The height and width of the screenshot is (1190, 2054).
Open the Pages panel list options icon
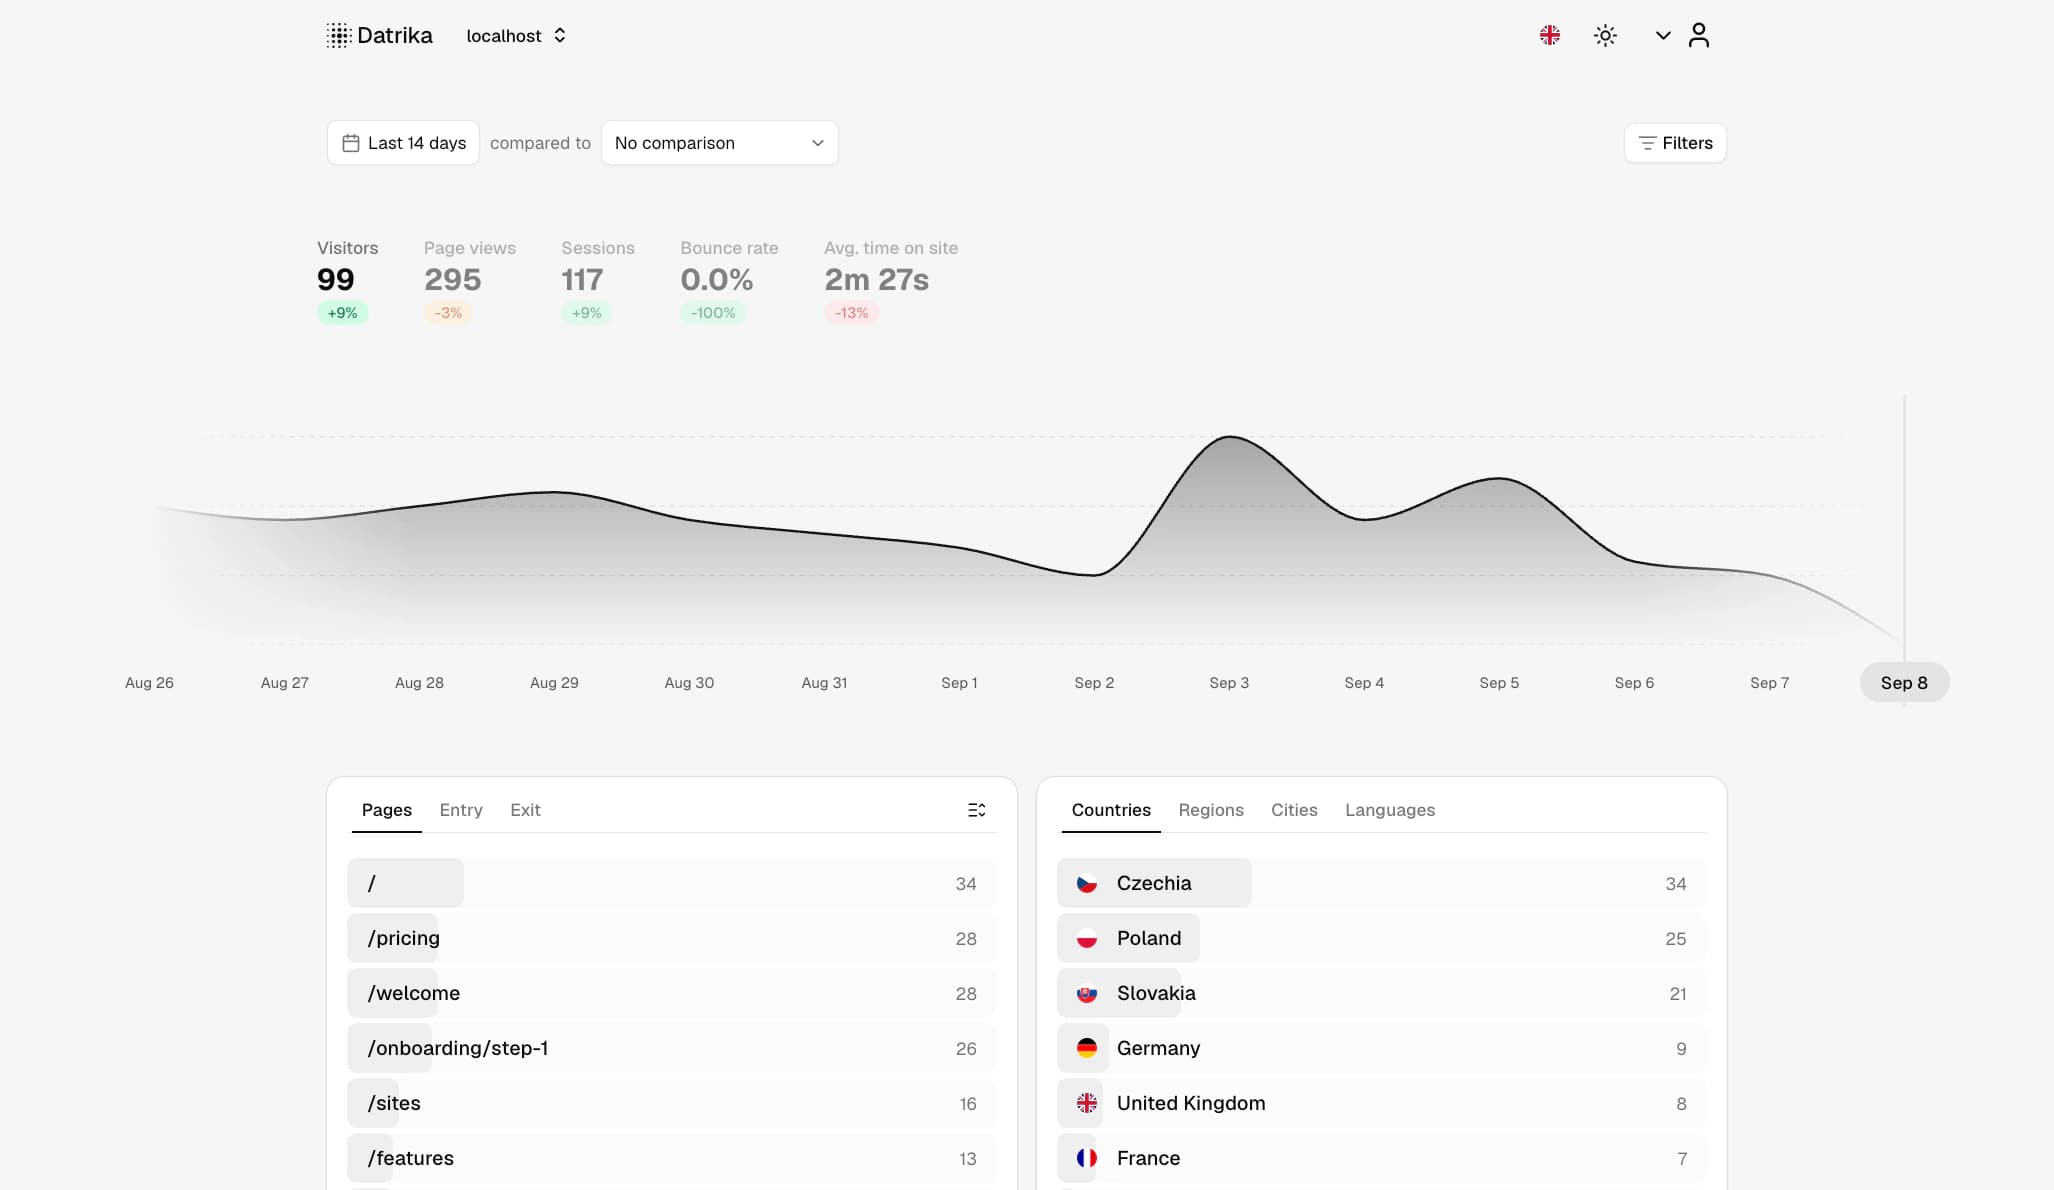pos(977,810)
